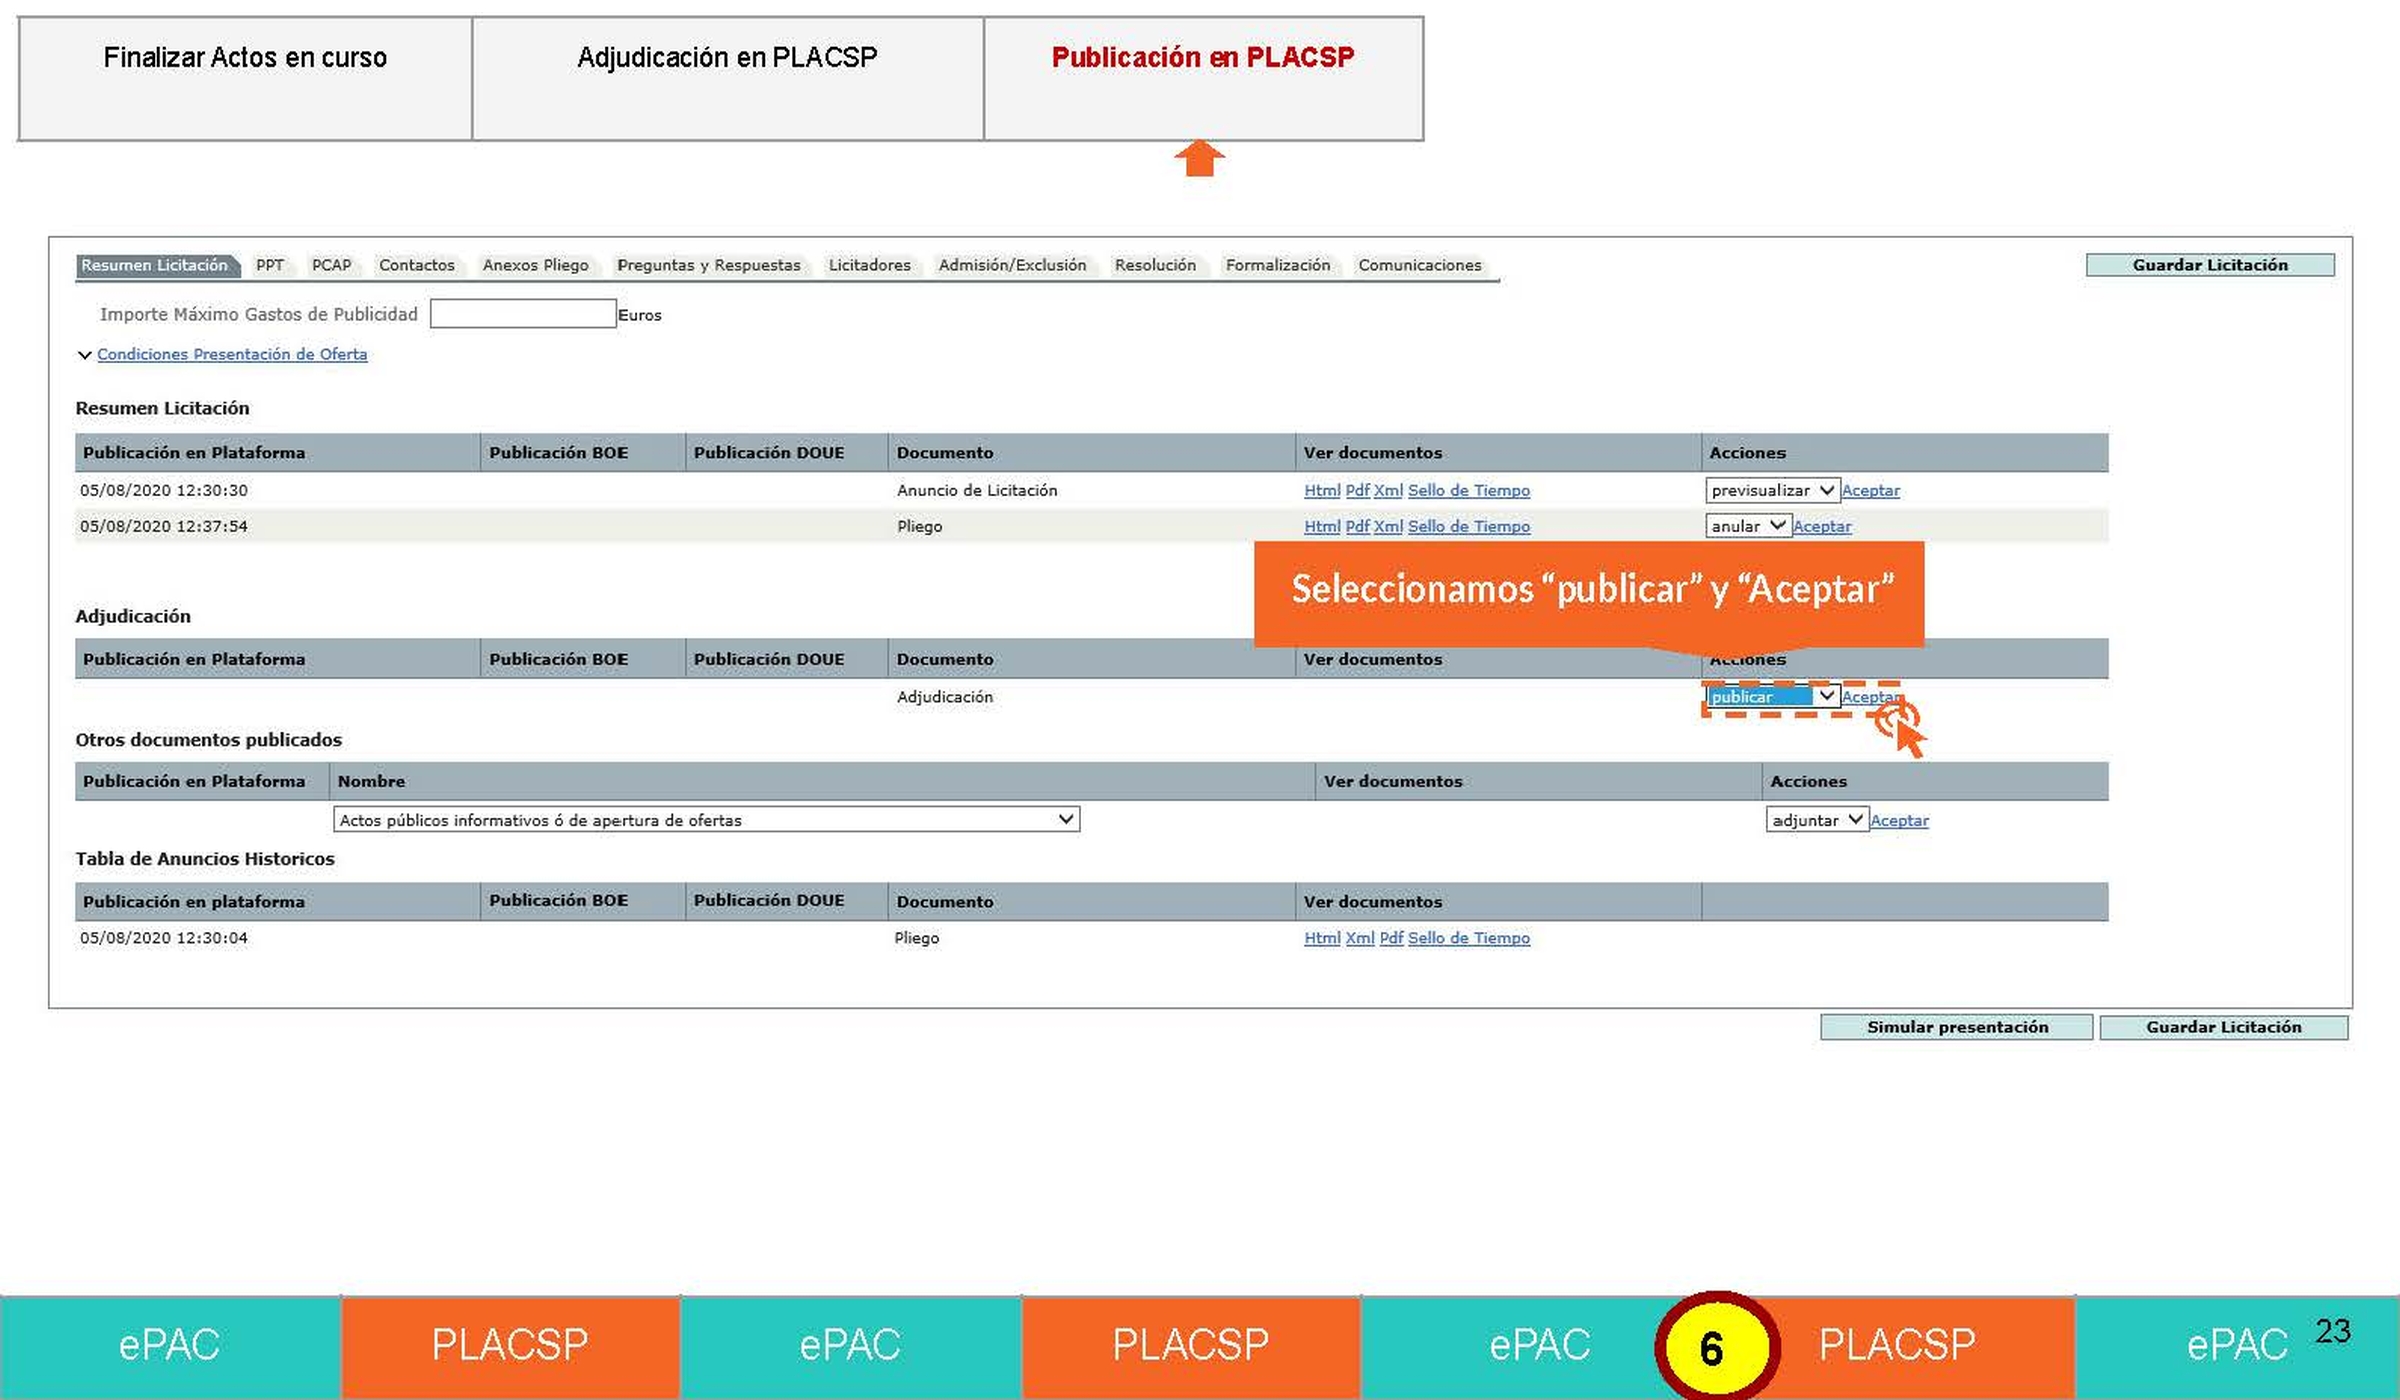Click Aceptar beside the anular dropdown
2400x1400 pixels.
tap(1822, 526)
